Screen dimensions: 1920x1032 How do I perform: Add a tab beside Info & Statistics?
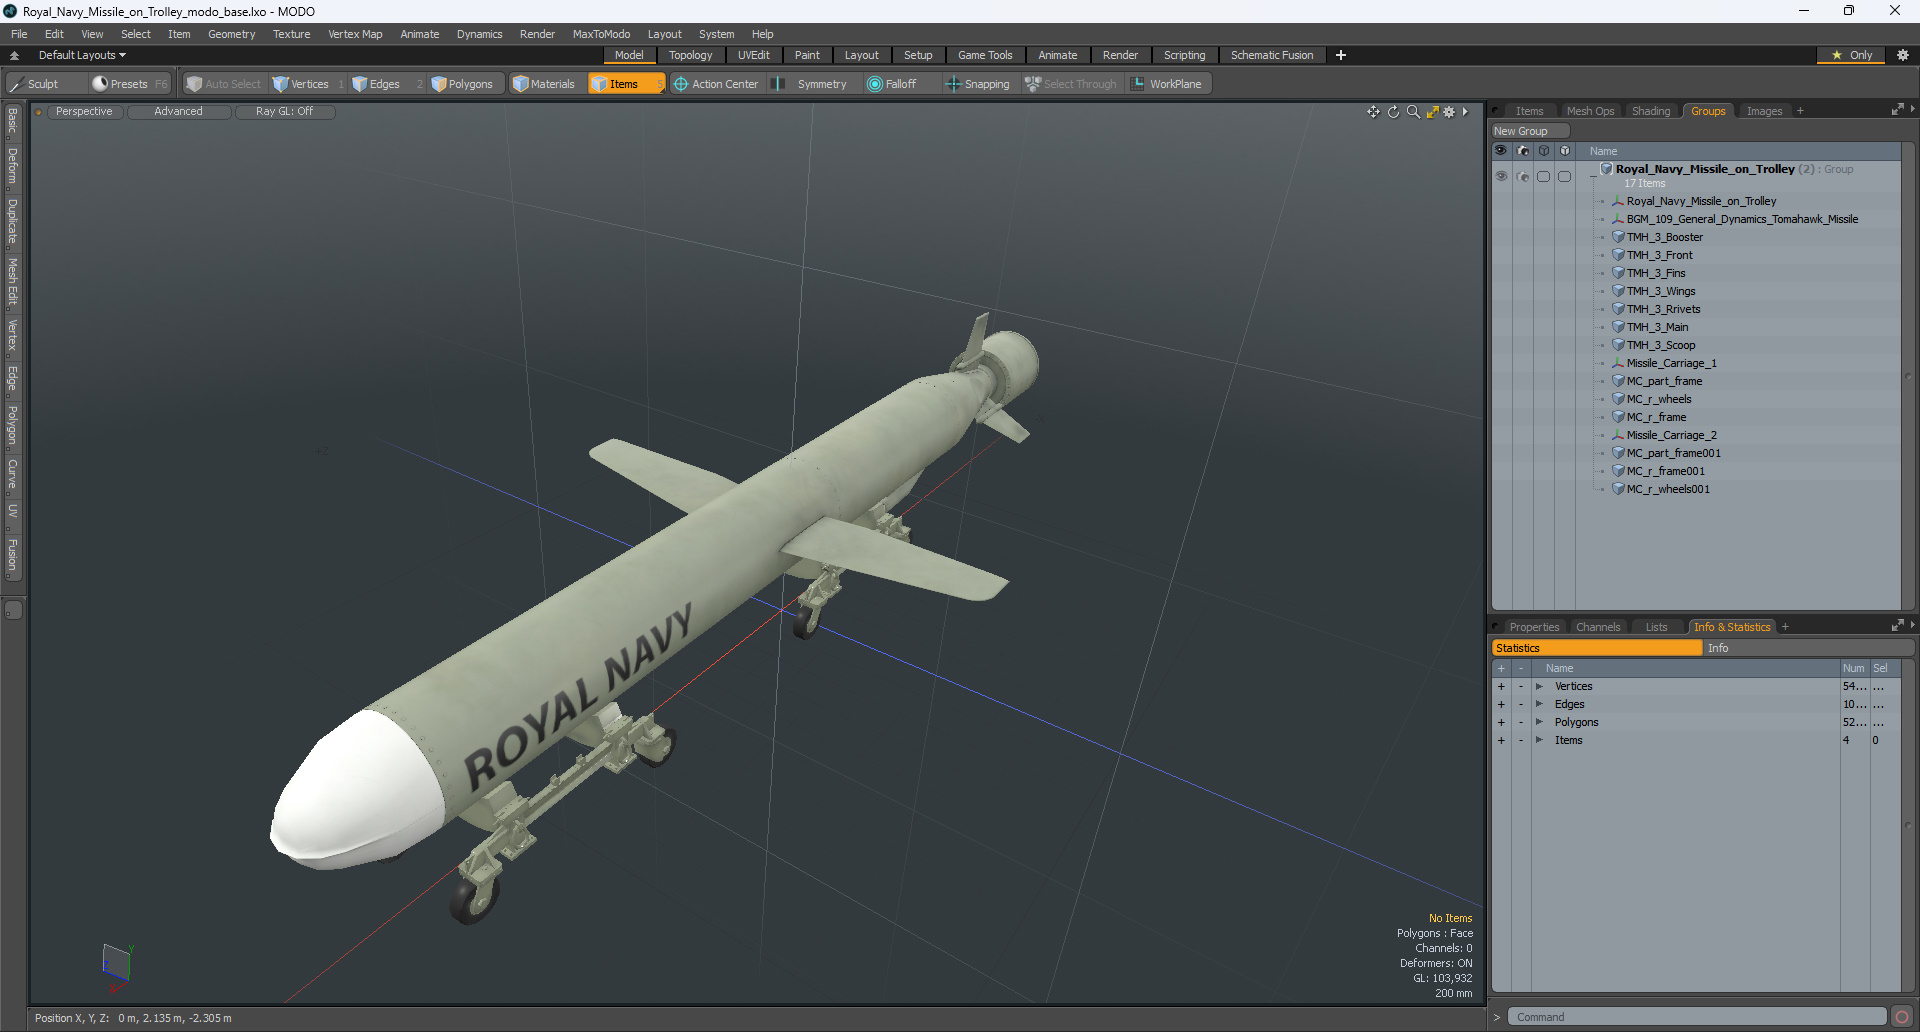1785,627
